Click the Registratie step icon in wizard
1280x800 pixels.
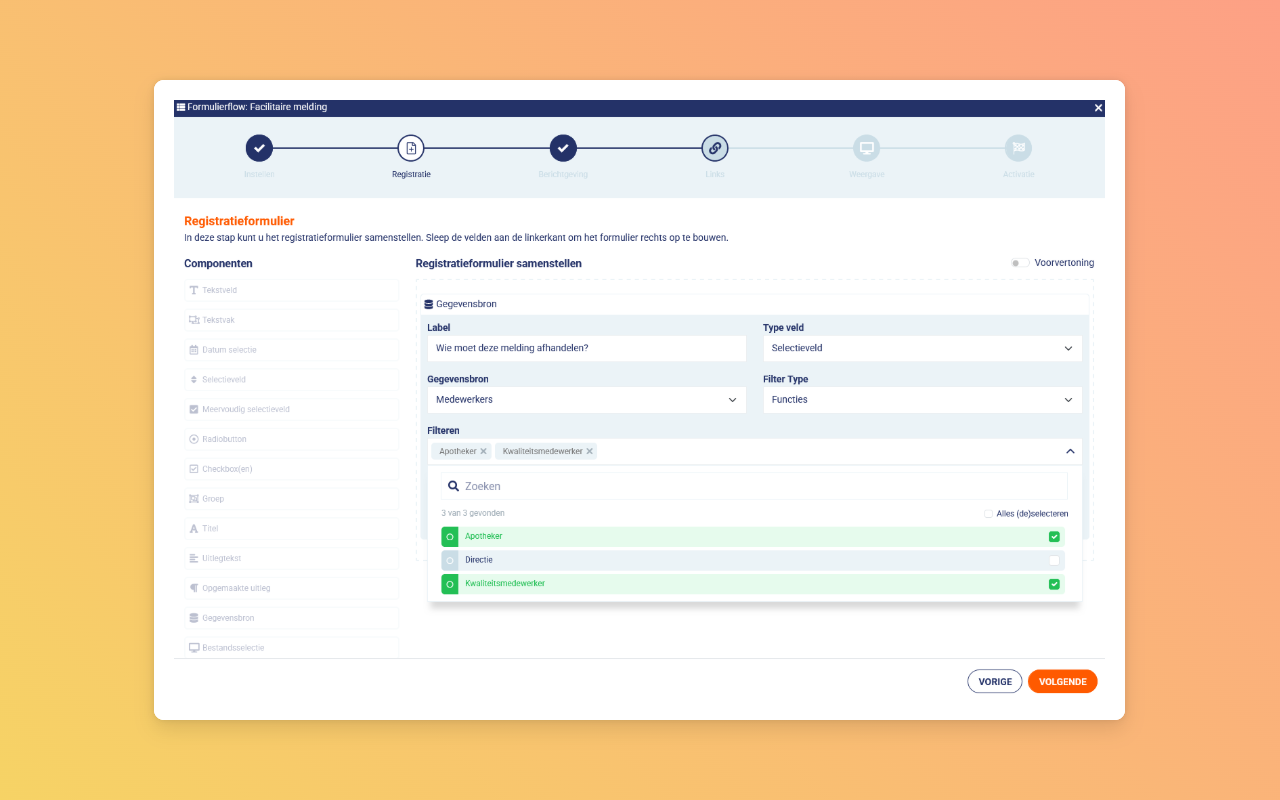coord(411,148)
